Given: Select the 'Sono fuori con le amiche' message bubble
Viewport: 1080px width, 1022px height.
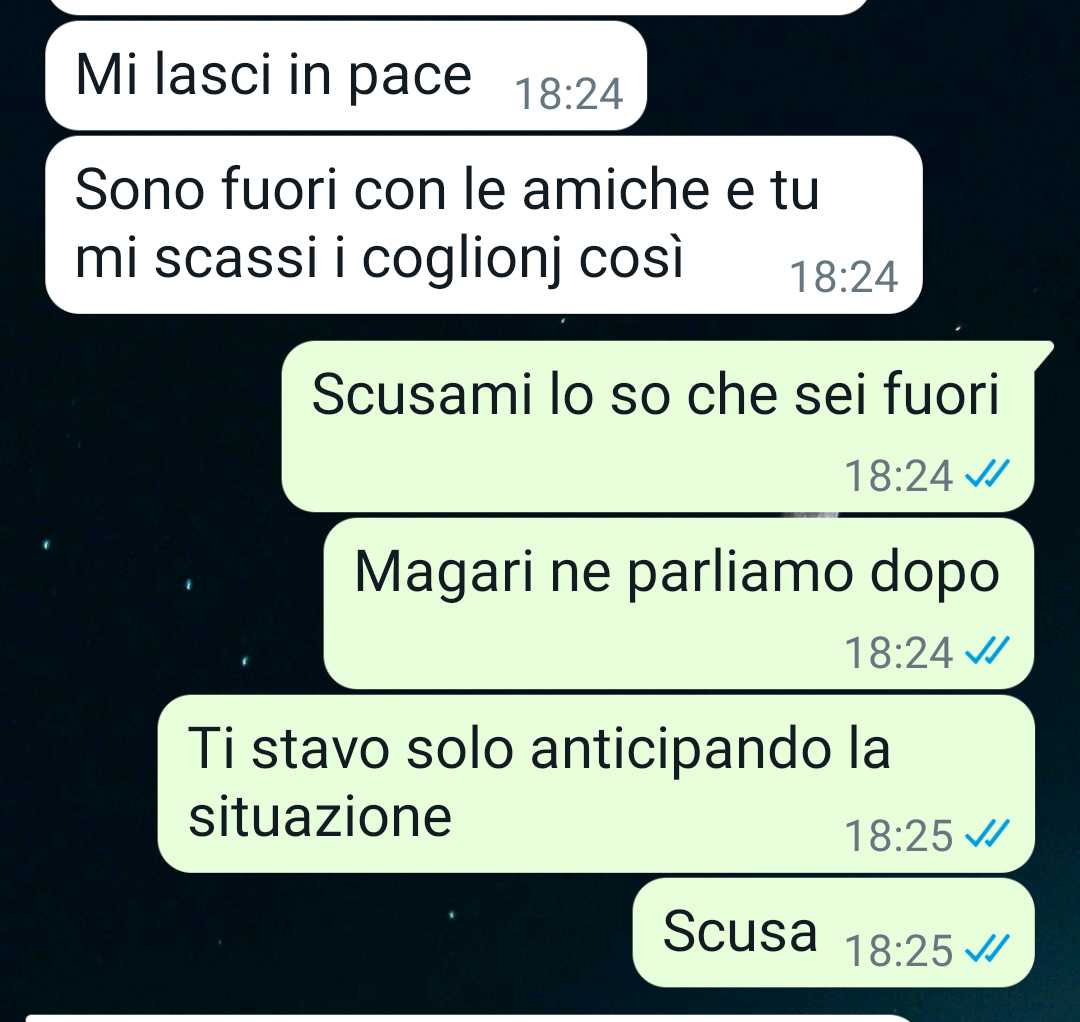Looking at the screenshot, I should pyautogui.click(x=484, y=225).
